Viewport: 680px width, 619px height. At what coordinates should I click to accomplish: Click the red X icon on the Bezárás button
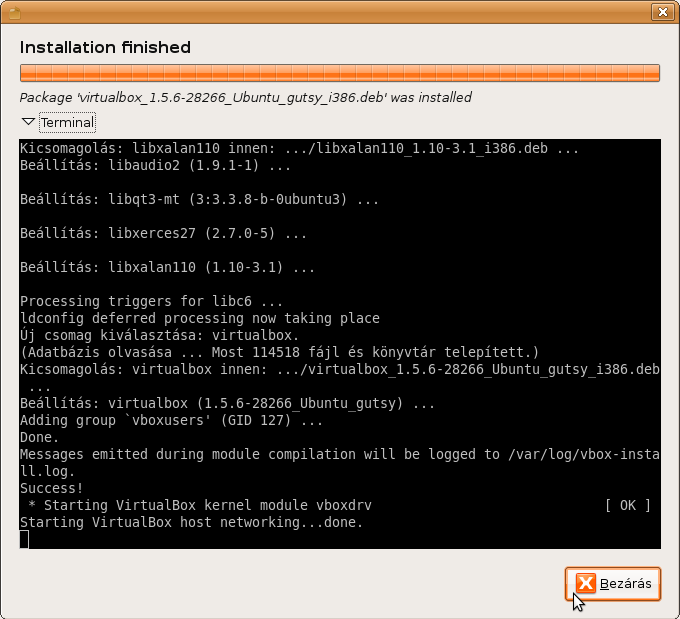[x=586, y=583]
